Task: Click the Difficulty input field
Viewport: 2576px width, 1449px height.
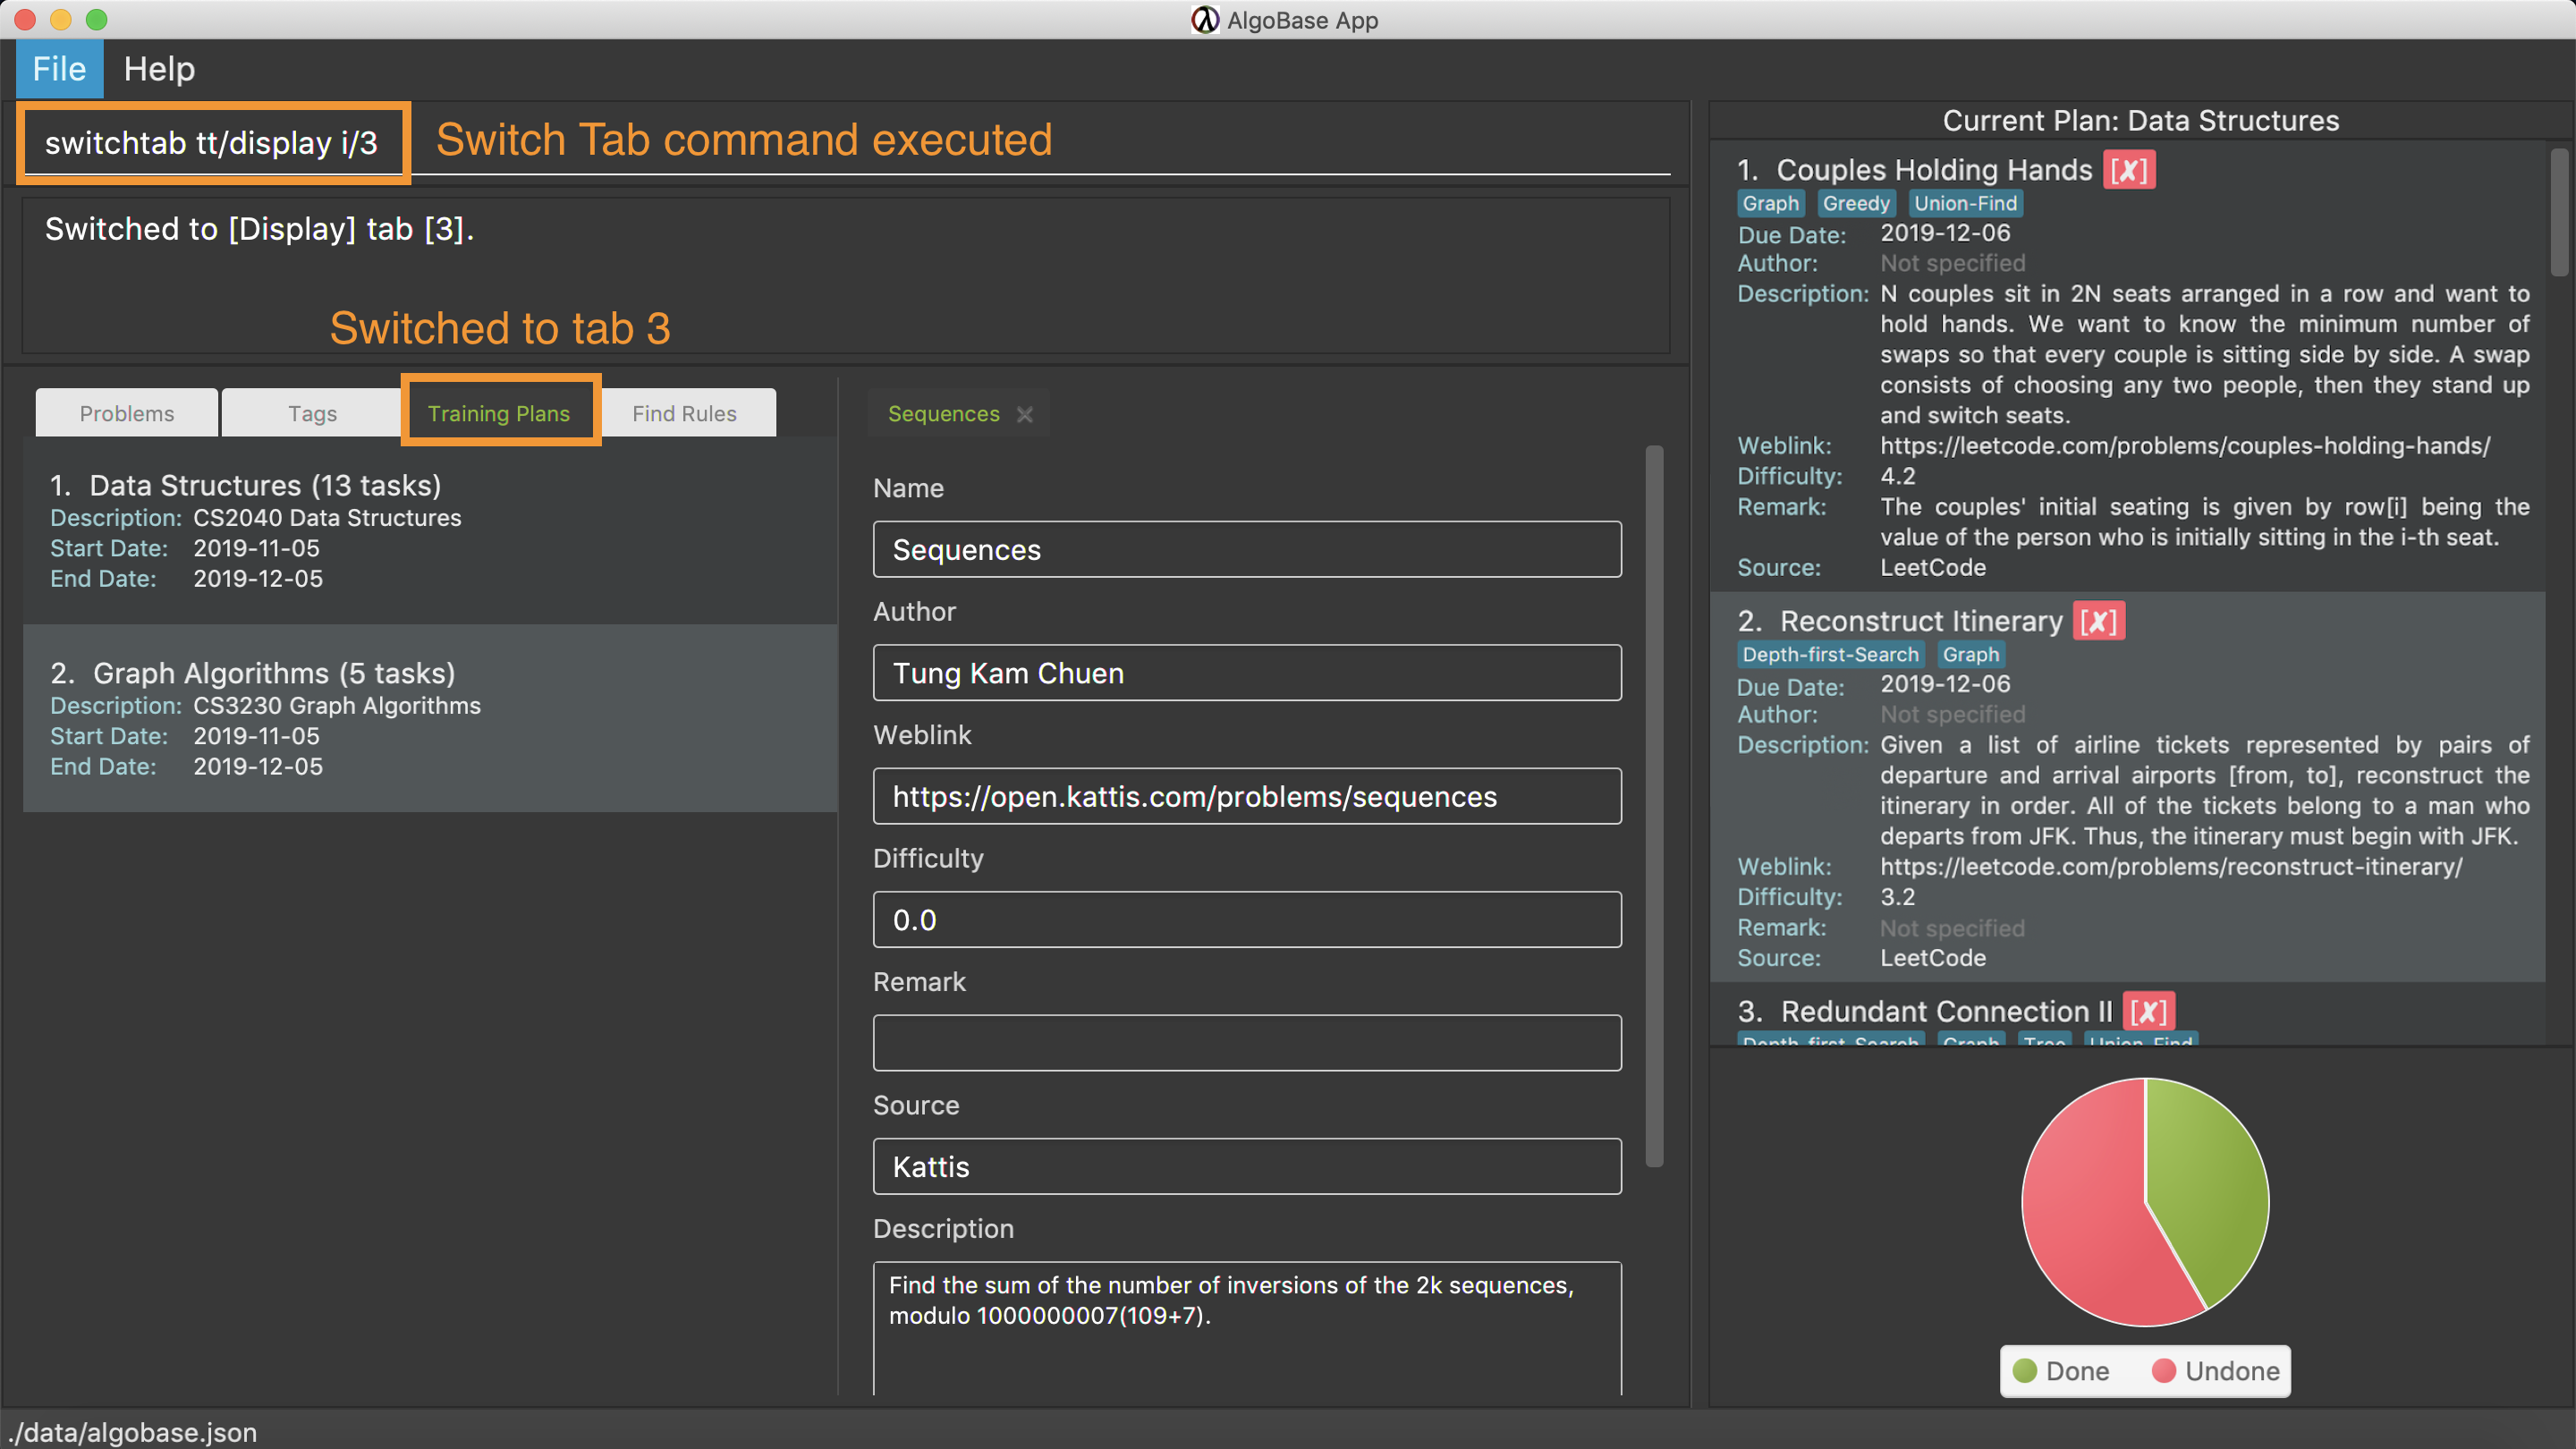Action: pyautogui.click(x=1246, y=919)
